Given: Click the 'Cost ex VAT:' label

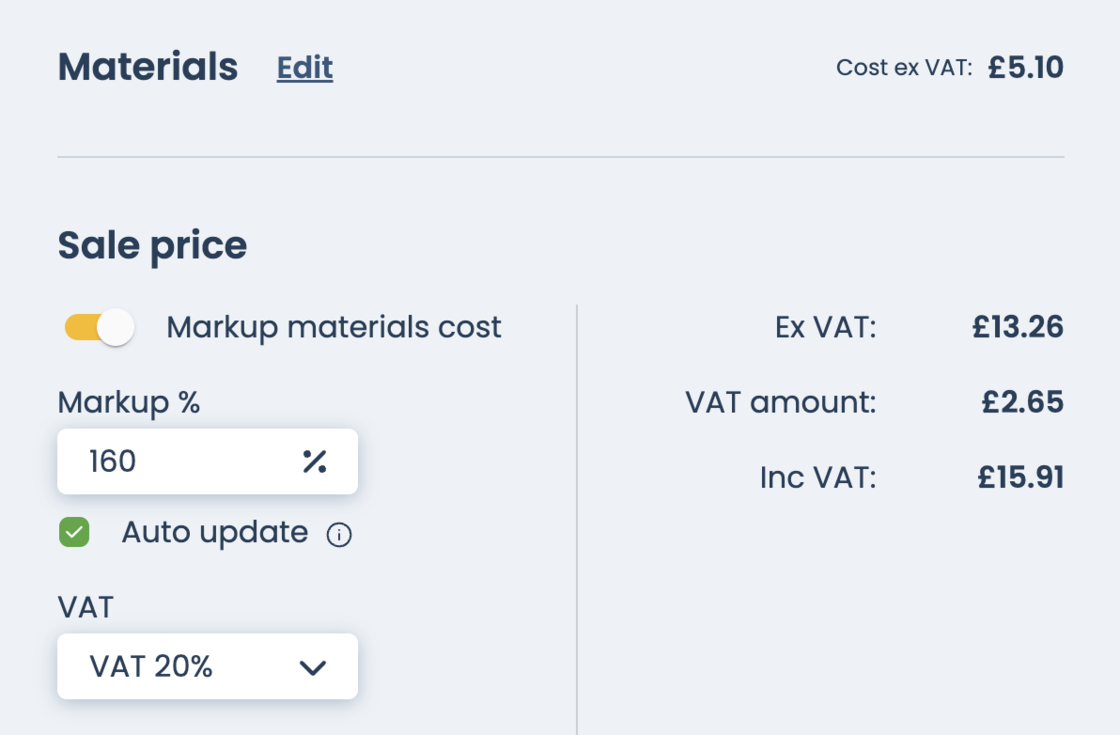Looking at the screenshot, I should coord(903,68).
